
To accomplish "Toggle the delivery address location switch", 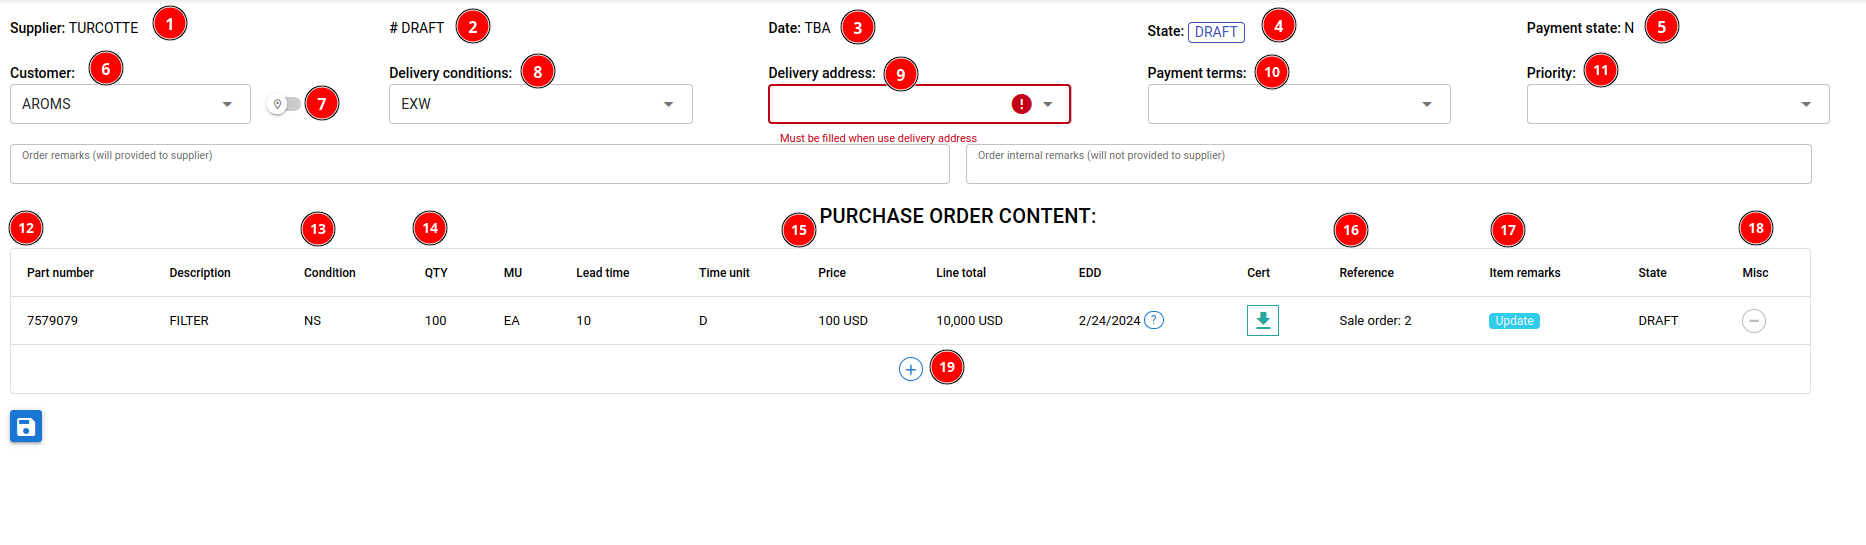I will coord(284,104).
